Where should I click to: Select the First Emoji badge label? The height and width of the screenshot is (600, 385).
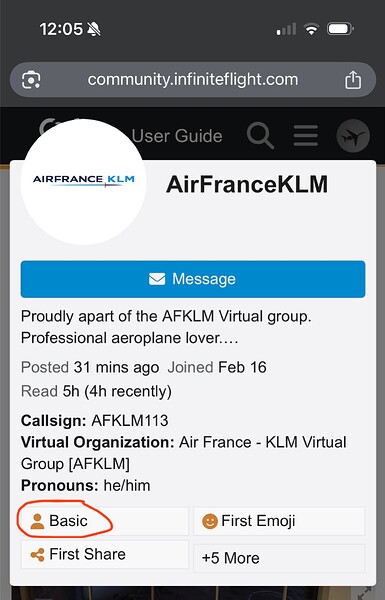(258, 521)
